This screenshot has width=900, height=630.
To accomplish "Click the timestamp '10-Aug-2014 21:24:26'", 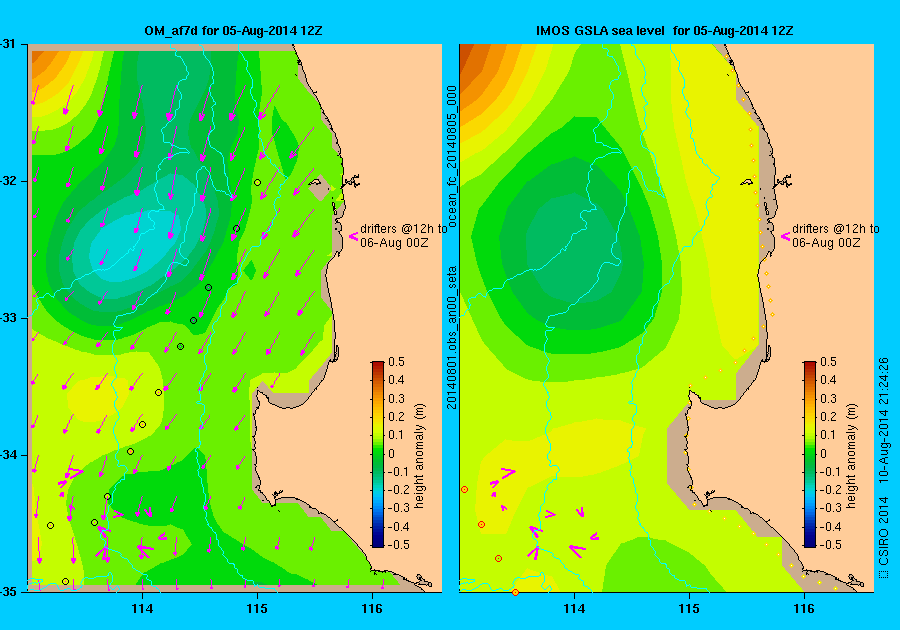I will click(884, 420).
